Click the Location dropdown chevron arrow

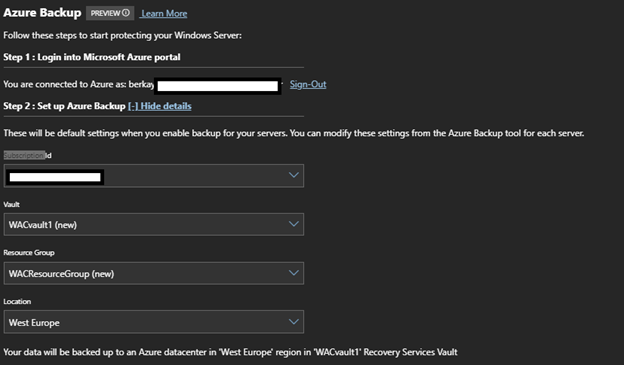(294, 322)
